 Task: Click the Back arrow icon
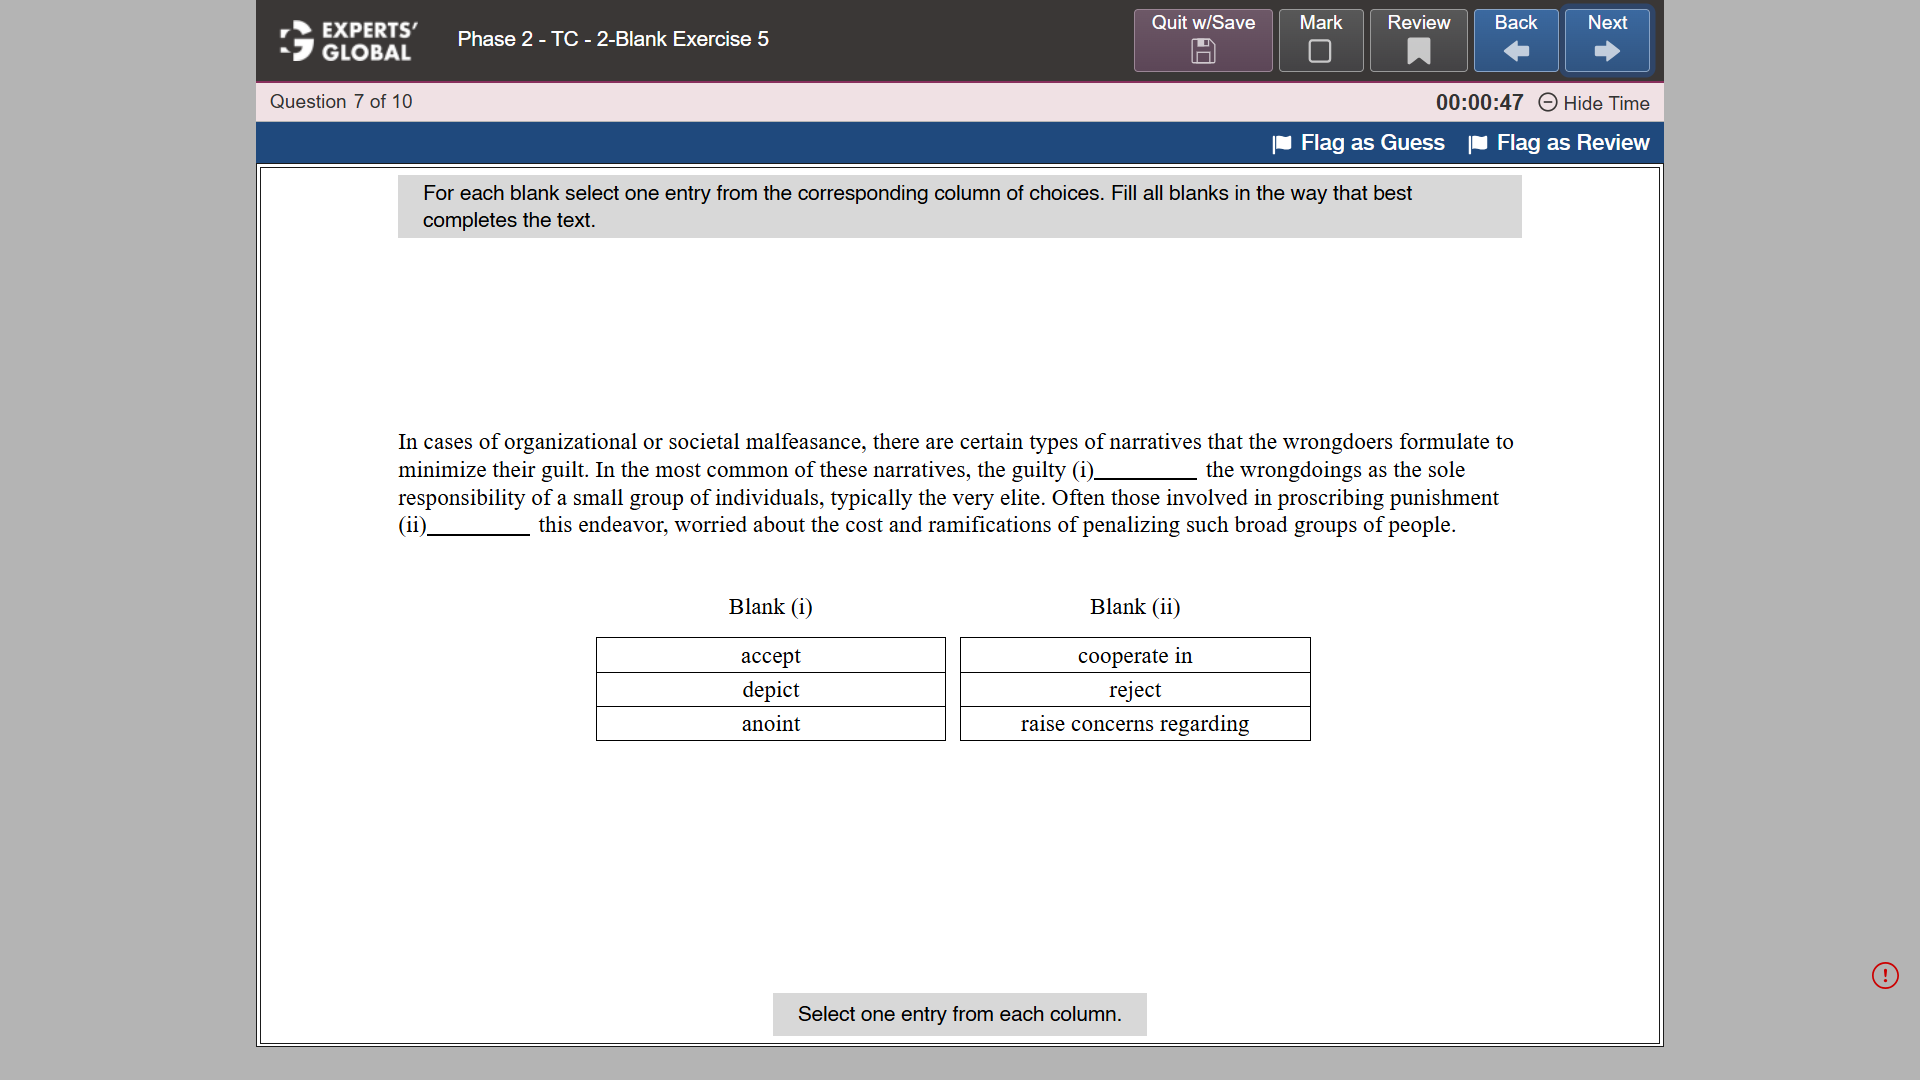pos(1515,51)
